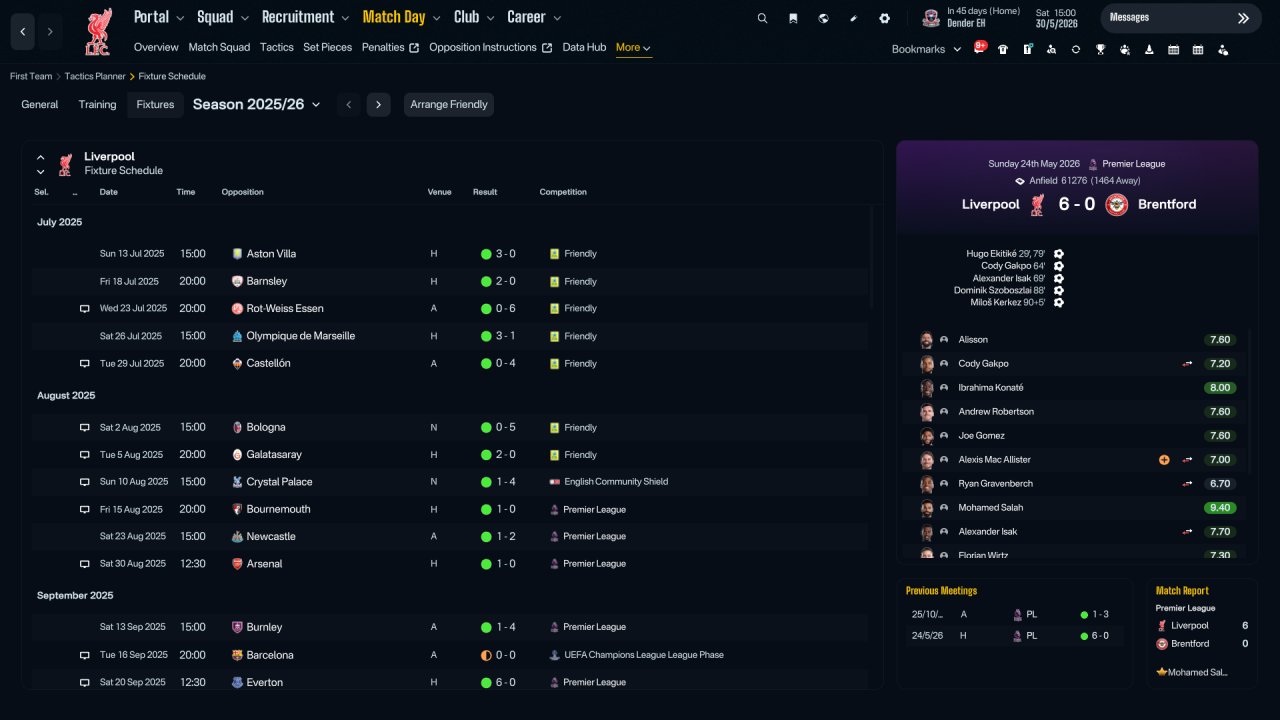The height and width of the screenshot is (720, 1280).
Task: Click the Arrange Friendly button
Action: point(449,105)
